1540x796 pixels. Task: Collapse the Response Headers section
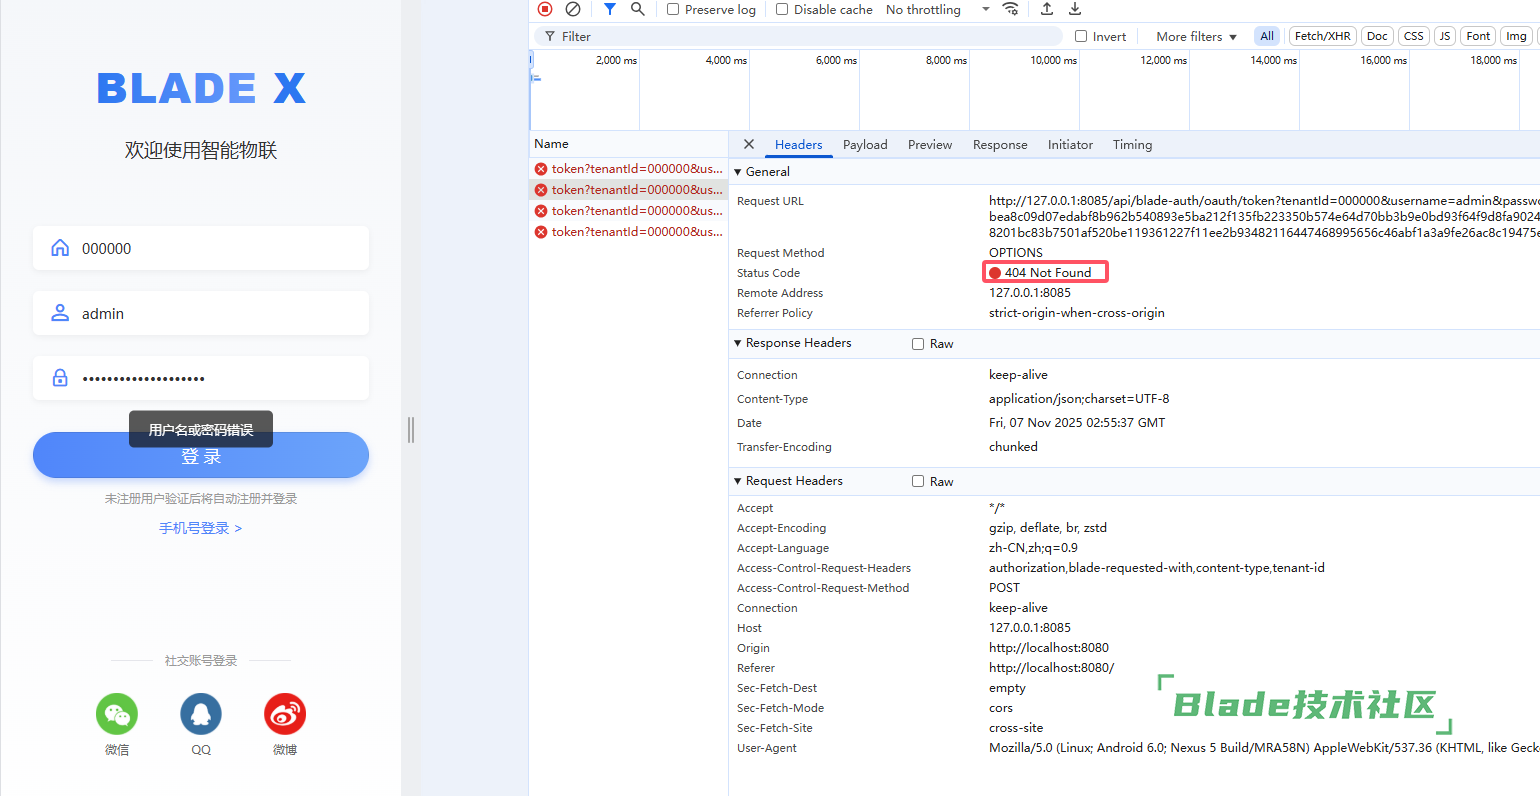(x=738, y=343)
